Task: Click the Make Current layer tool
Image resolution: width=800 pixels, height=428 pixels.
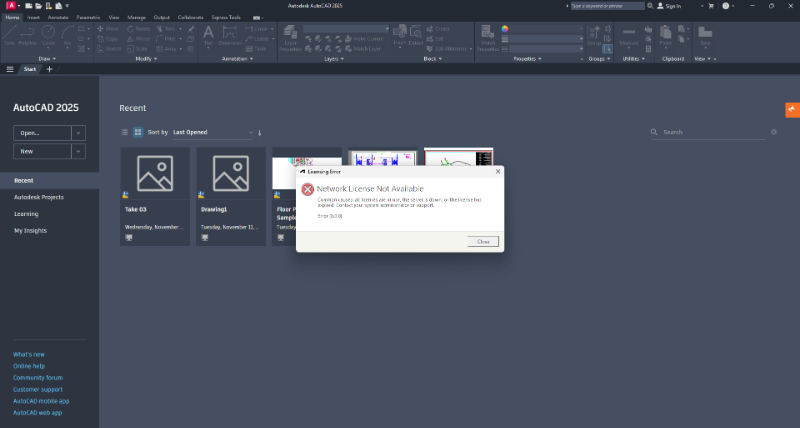Action: click(x=364, y=39)
